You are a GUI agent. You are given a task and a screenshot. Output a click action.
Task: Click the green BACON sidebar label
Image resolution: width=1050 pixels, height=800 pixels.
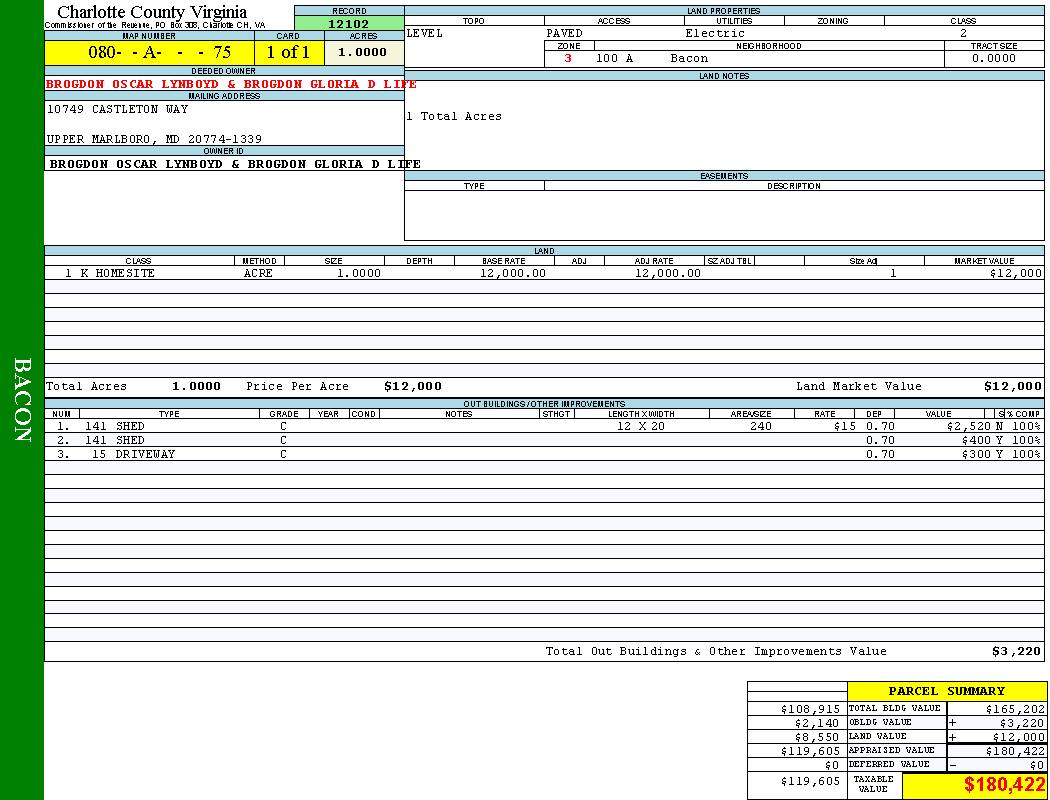(x=22, y=400)
